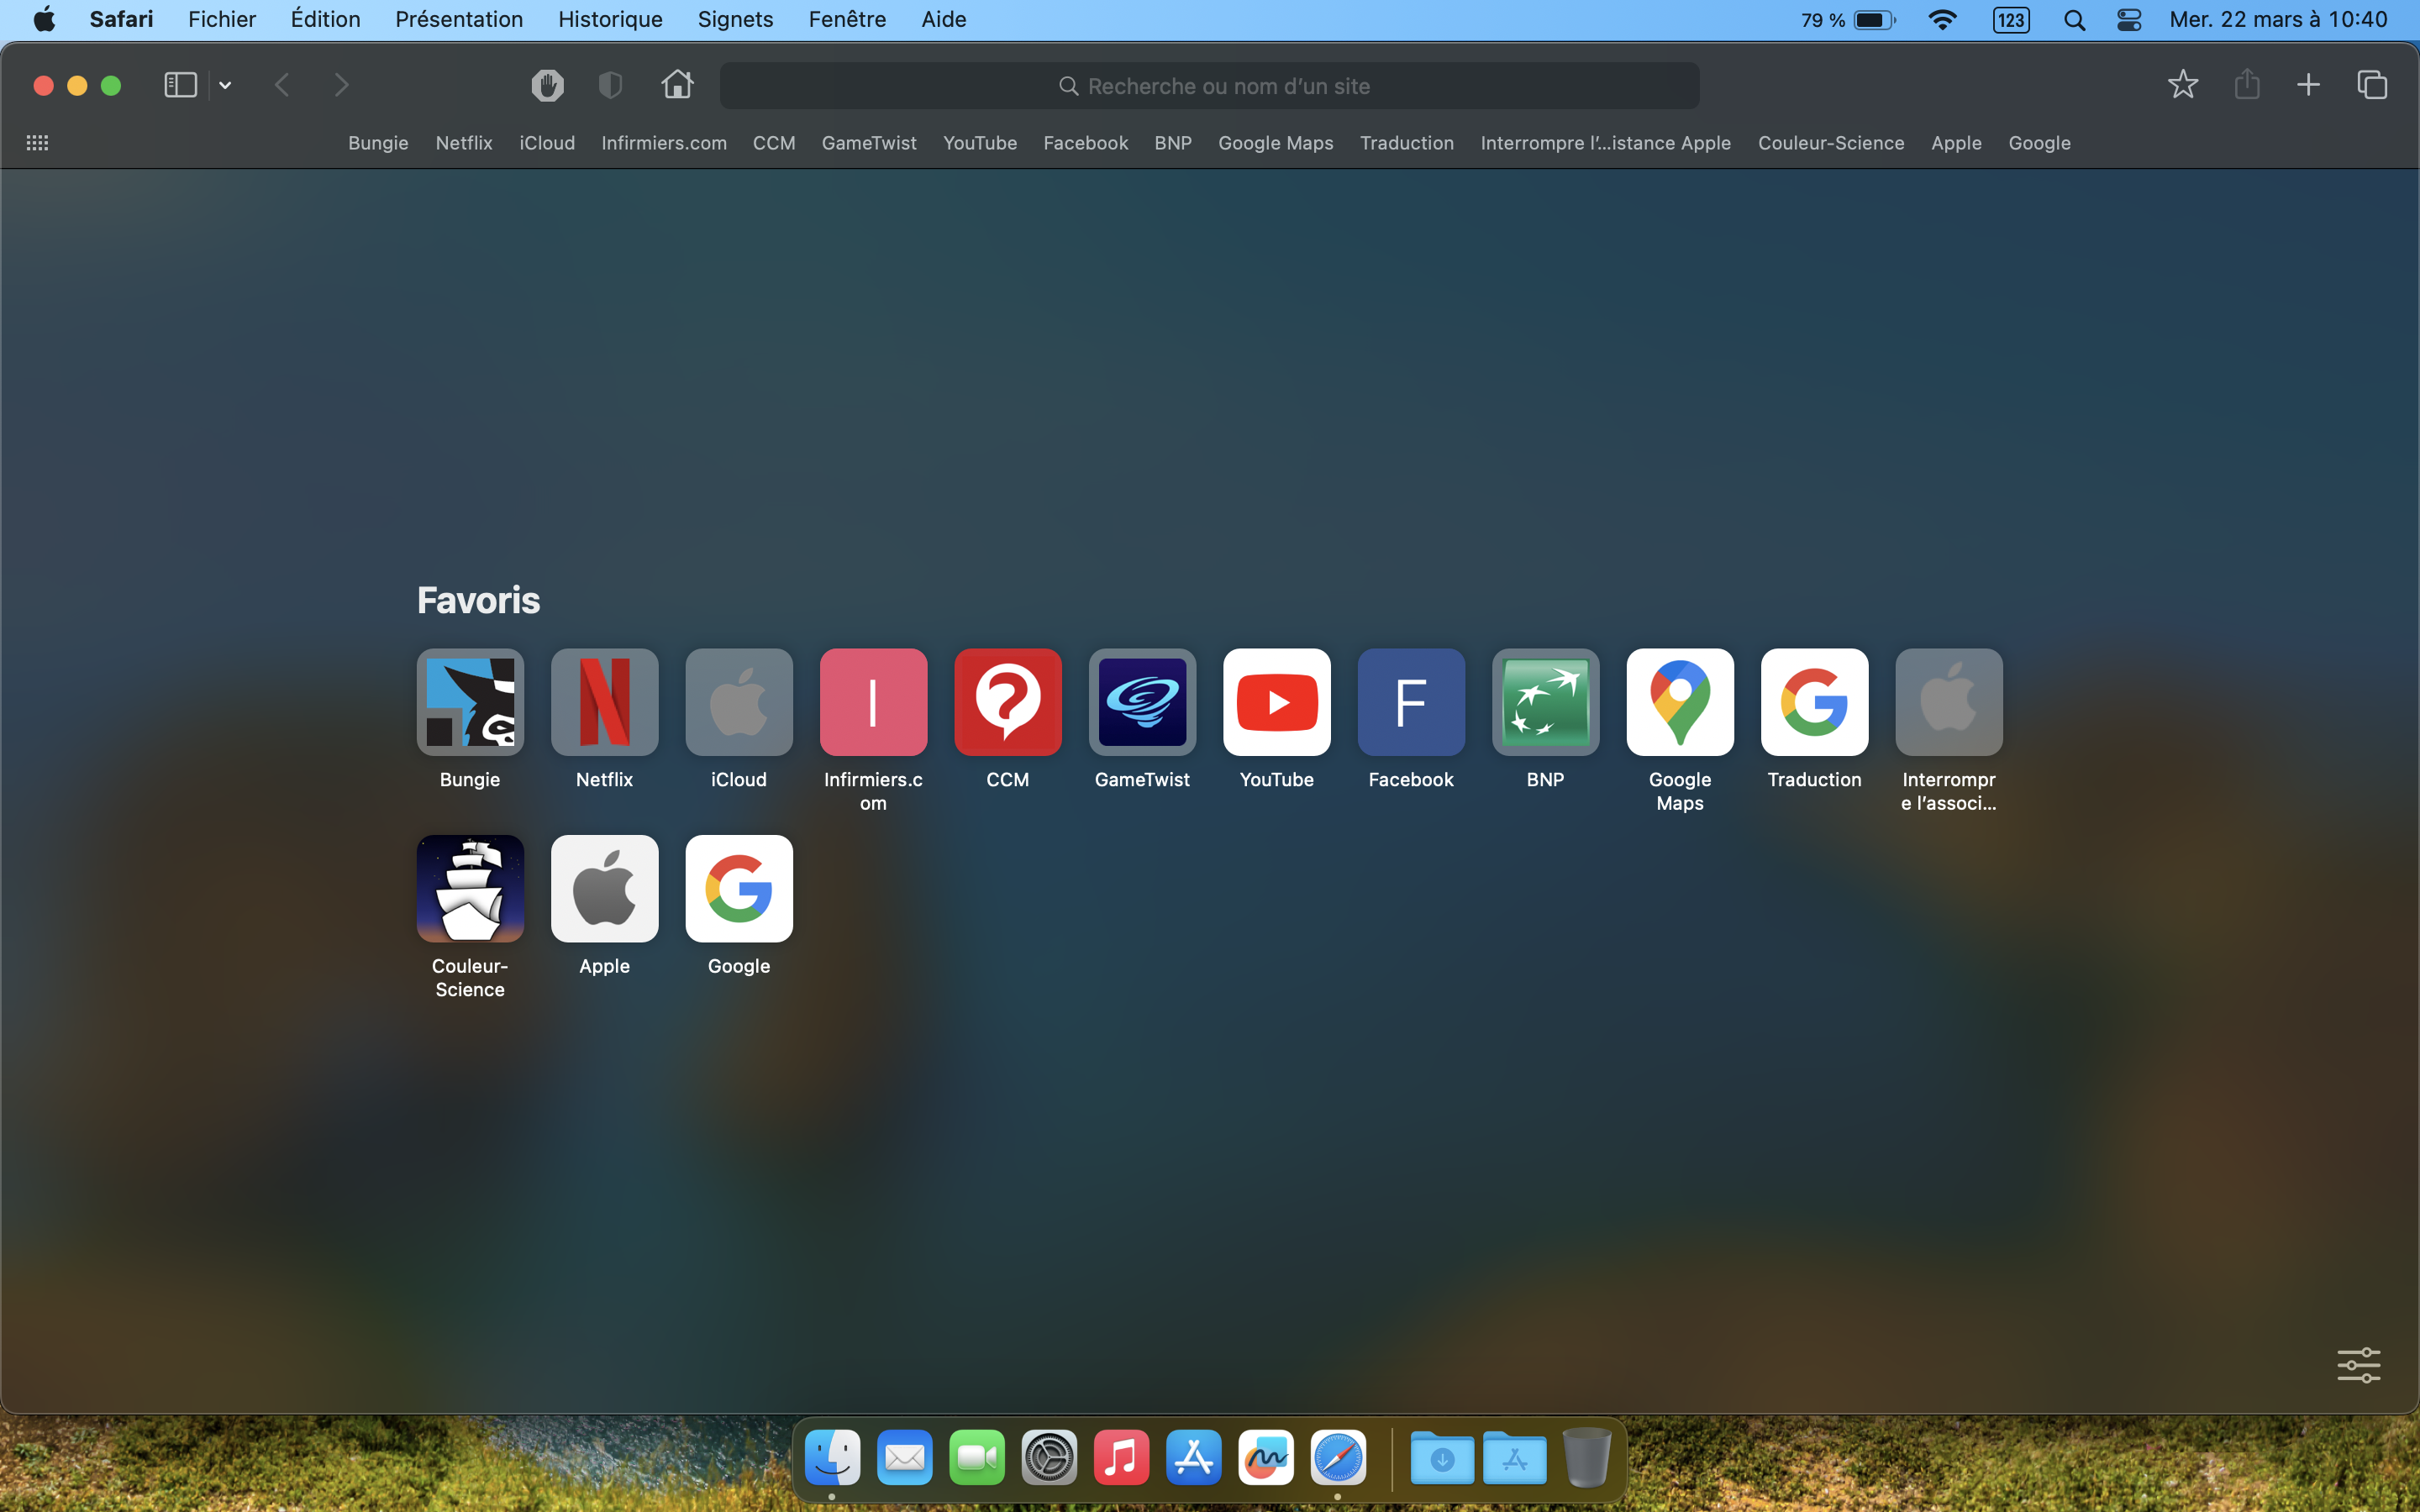The image size is (2420, 1512).
Task: Click Google Maps bookmark in favorites bar
Action: tap(1275, 143)
